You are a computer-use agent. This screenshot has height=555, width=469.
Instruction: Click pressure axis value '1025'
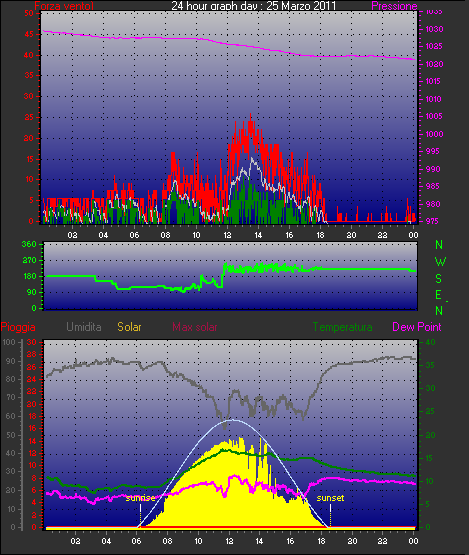(x=434, y=46)
